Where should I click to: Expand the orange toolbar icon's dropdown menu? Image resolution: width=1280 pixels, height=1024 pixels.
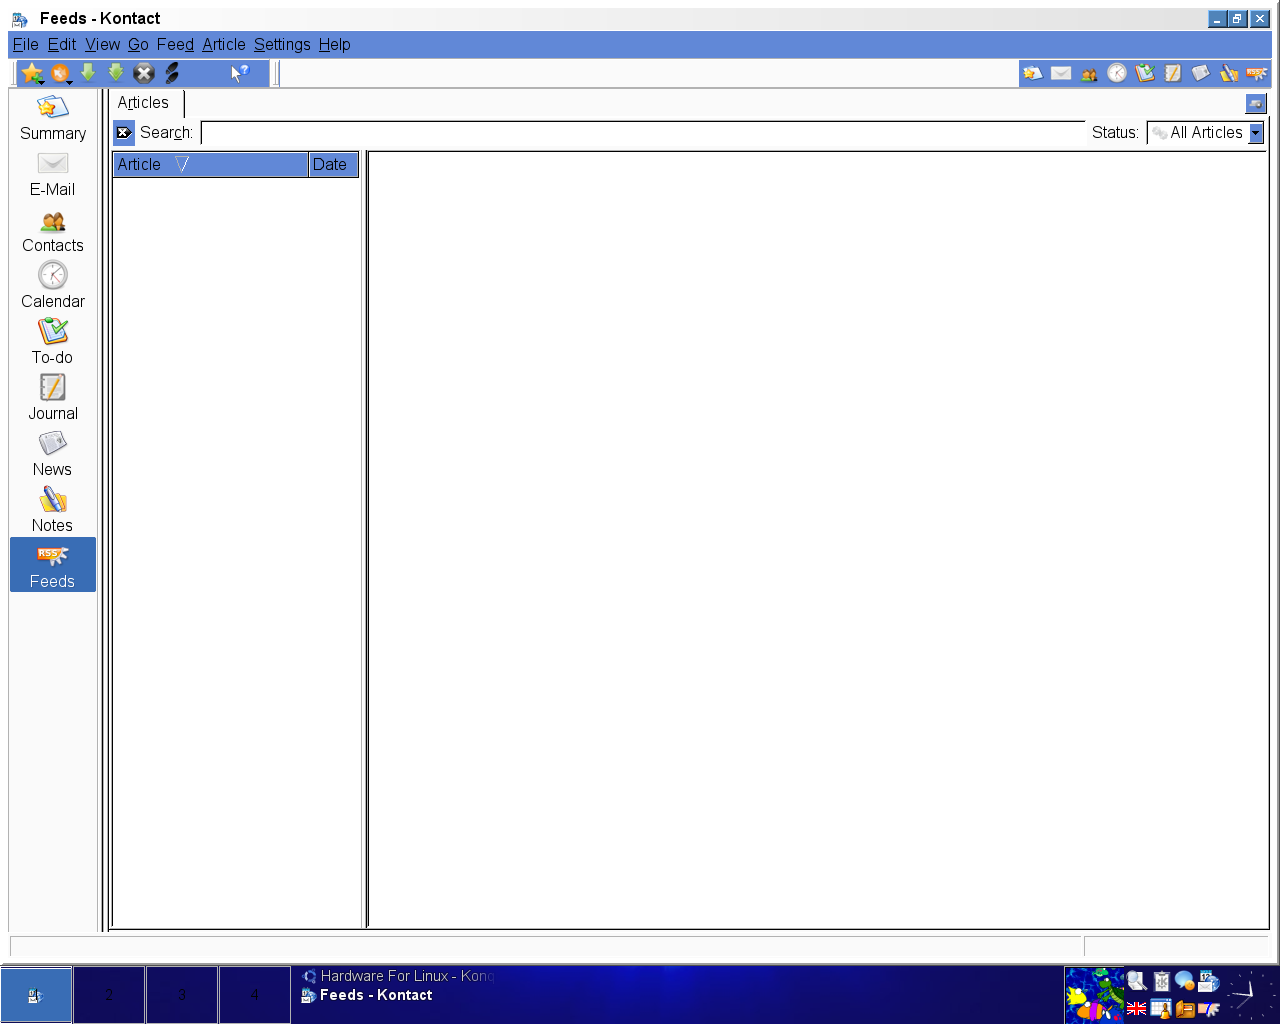pos(68,80)
